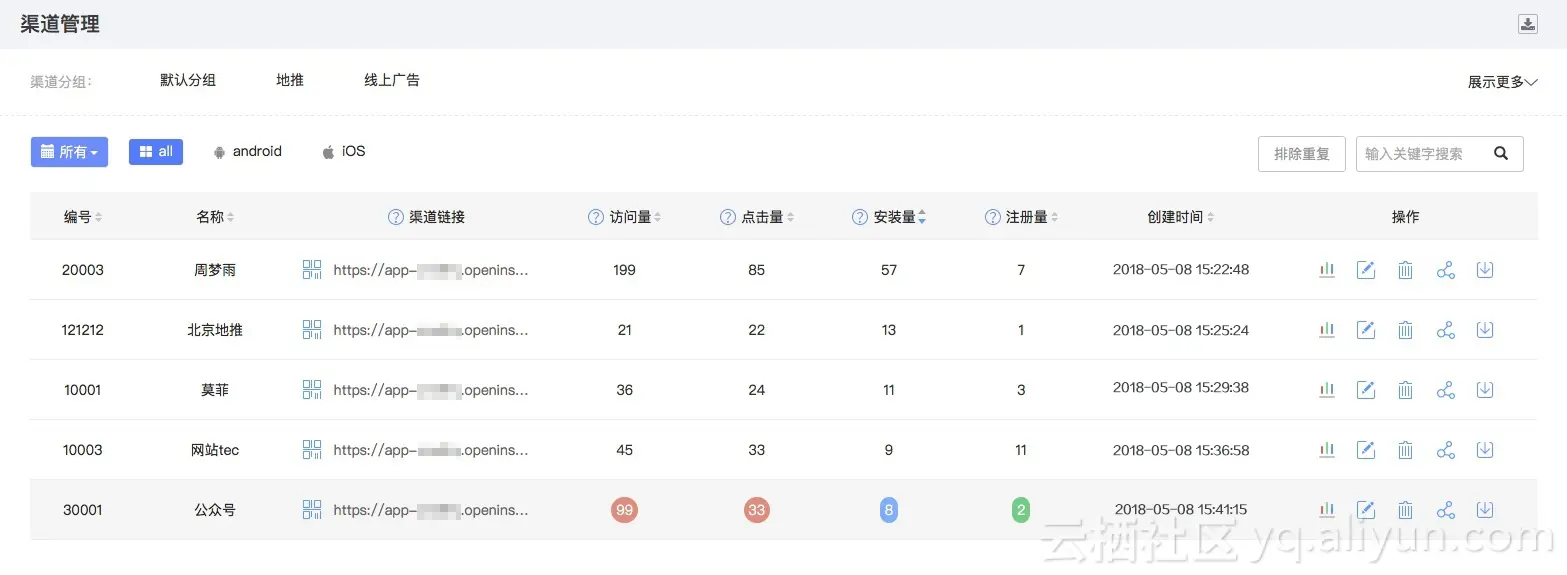The image size is (1567, 575).
Task: Show QR code for 网站tec link
Action: (x=312, y=450)
